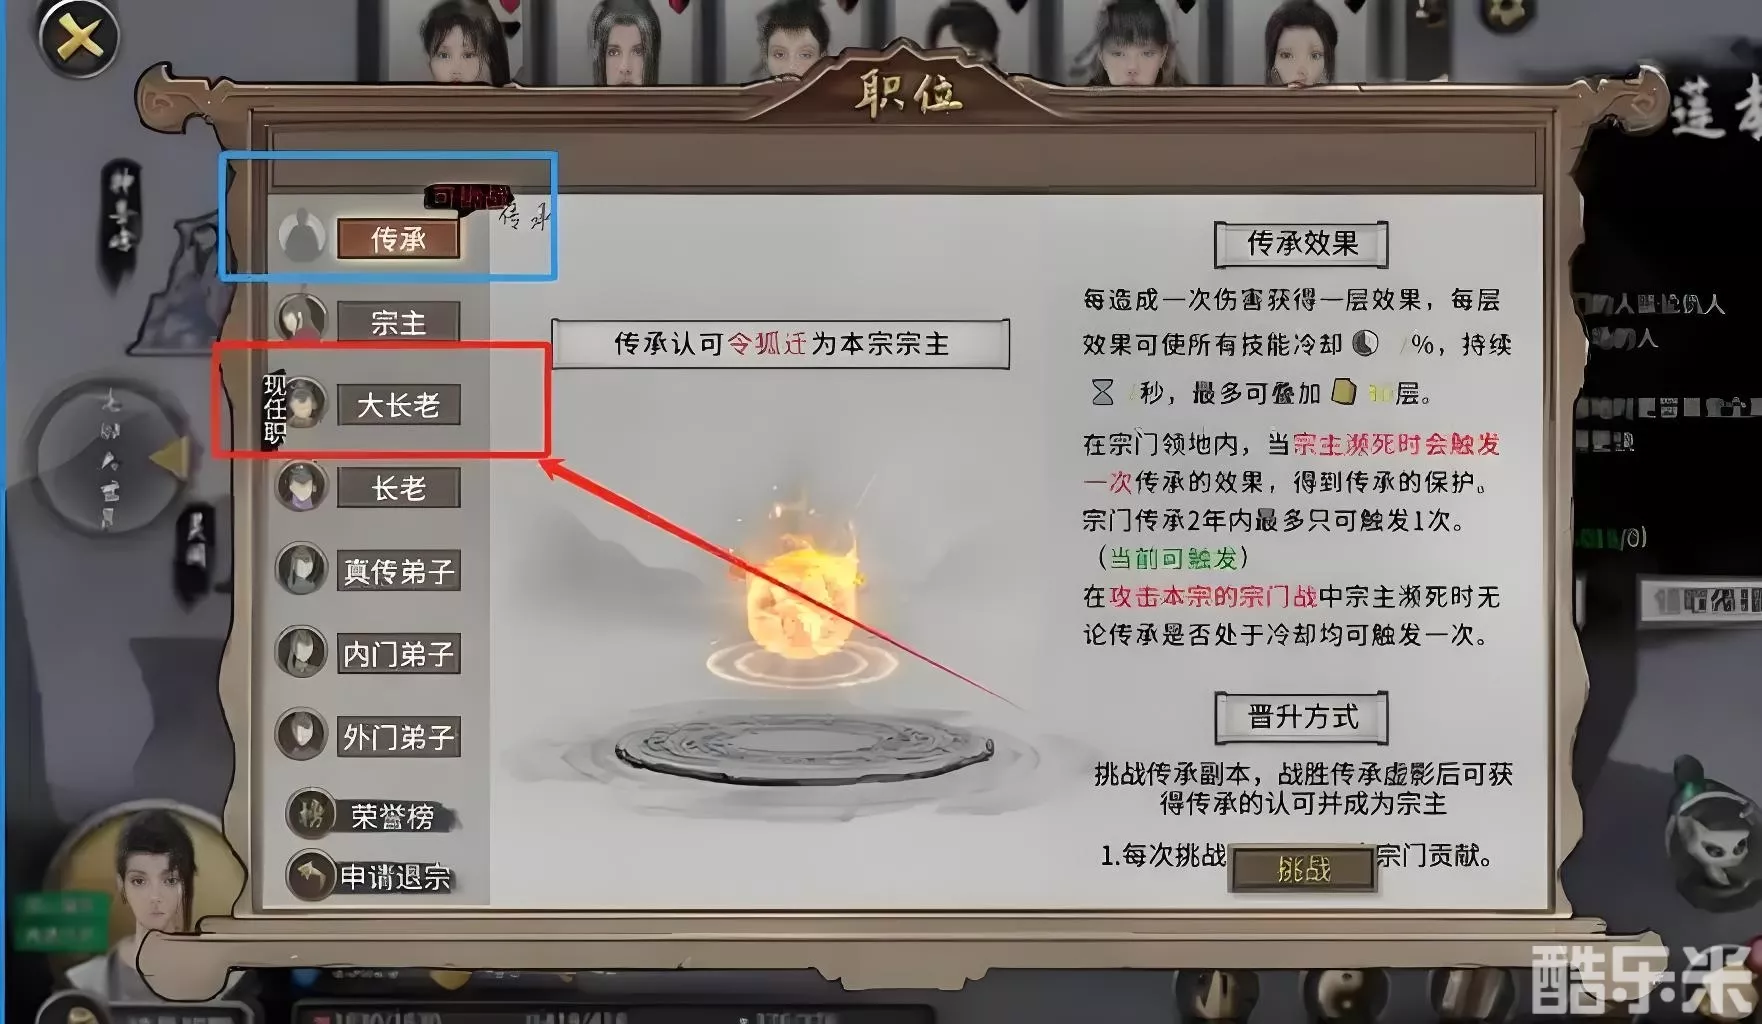Choose the 外门弟子 position entry
The image size is (1762, 1024).
coord(398,737)
